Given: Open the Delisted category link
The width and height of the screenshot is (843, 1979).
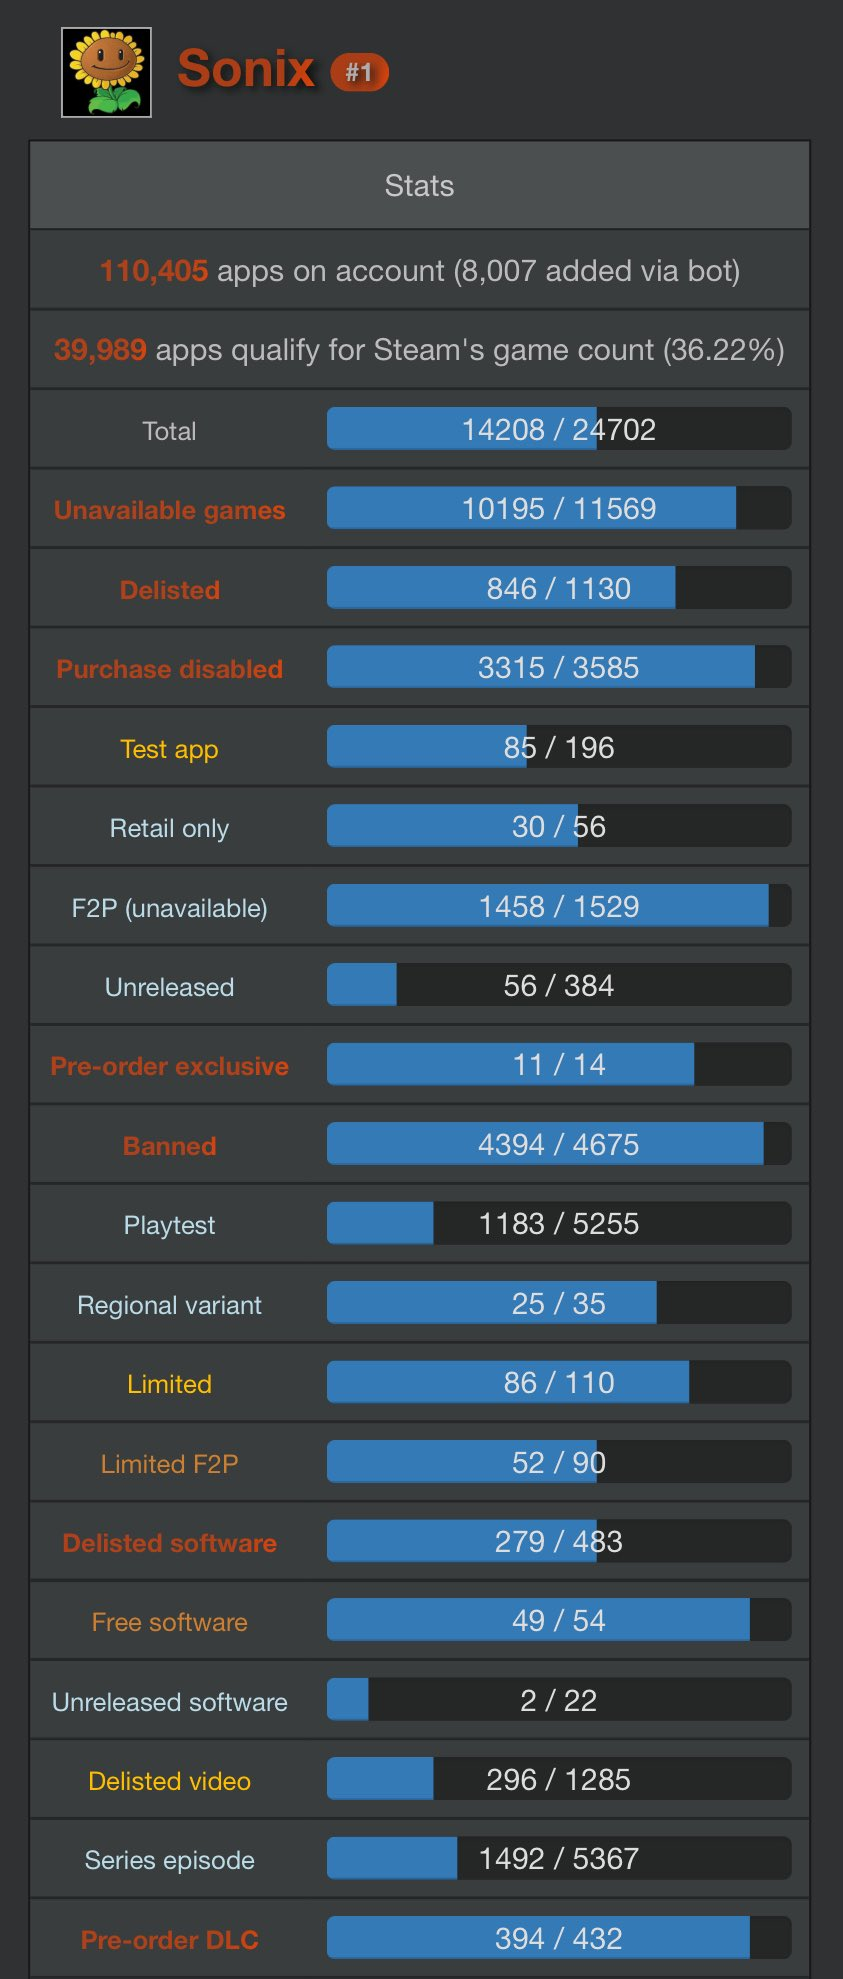Looking at the screenshot, I should tap(169, 590).
